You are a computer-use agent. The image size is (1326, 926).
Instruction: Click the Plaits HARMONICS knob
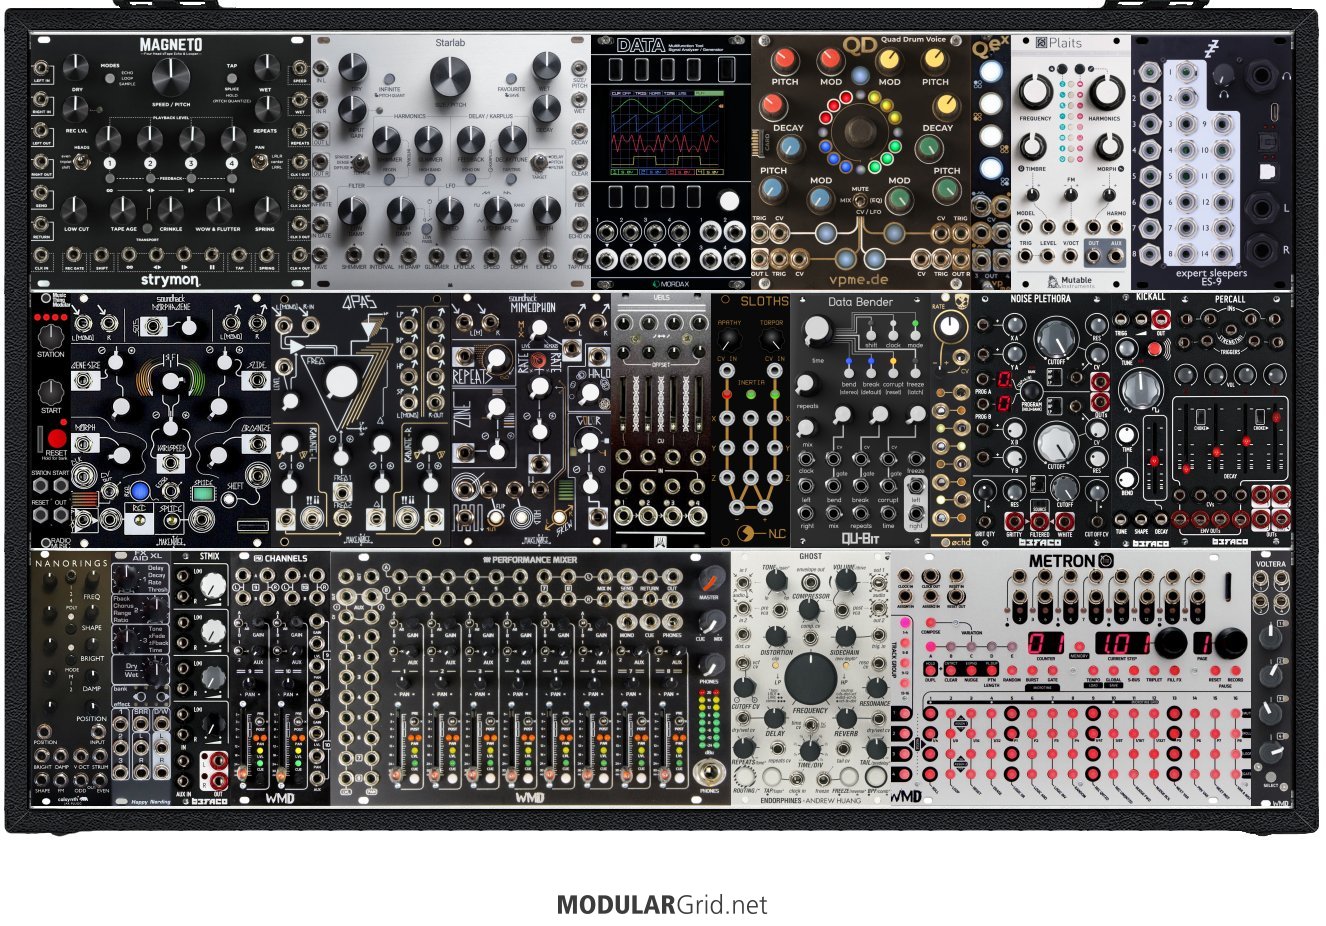(1105, 93)
